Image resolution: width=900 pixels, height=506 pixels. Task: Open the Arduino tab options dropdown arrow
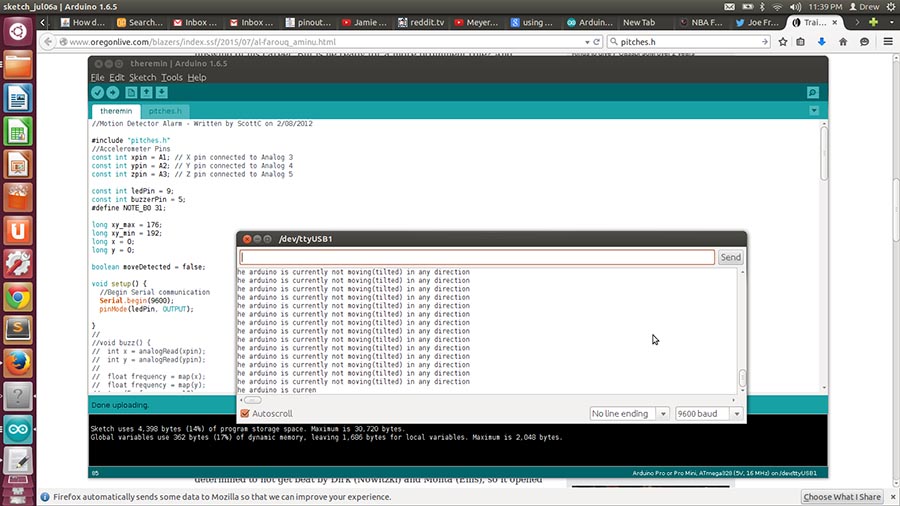click(814, 110)
